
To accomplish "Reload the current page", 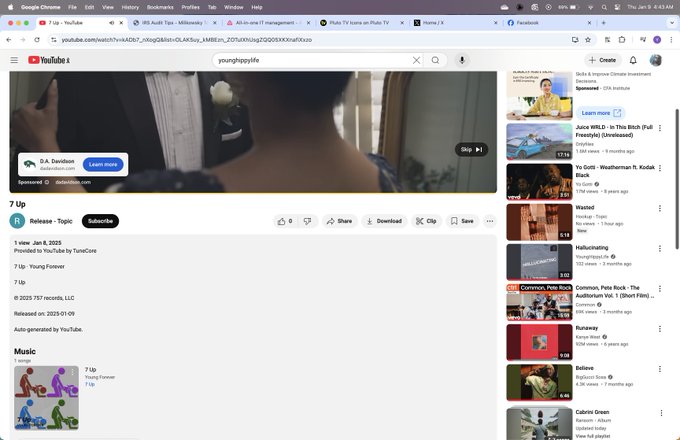I will coord(37,40).
